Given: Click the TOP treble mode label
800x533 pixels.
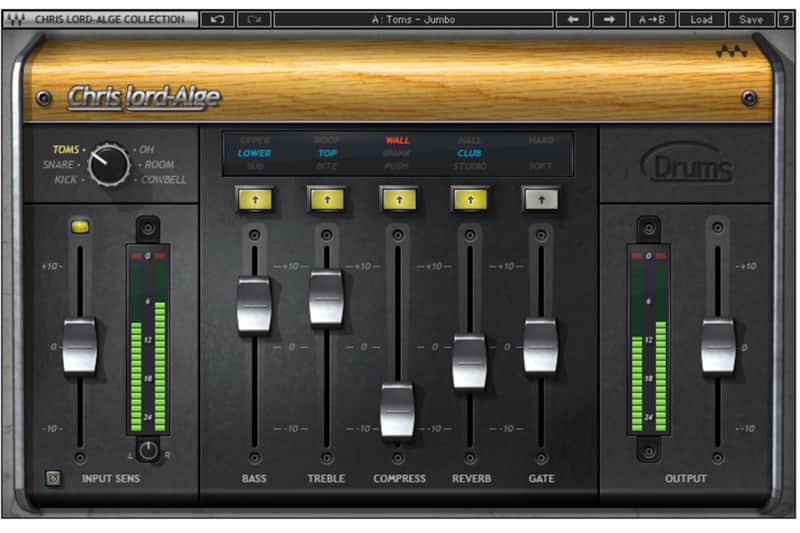Looking at the screenshot, I should 327,153.
